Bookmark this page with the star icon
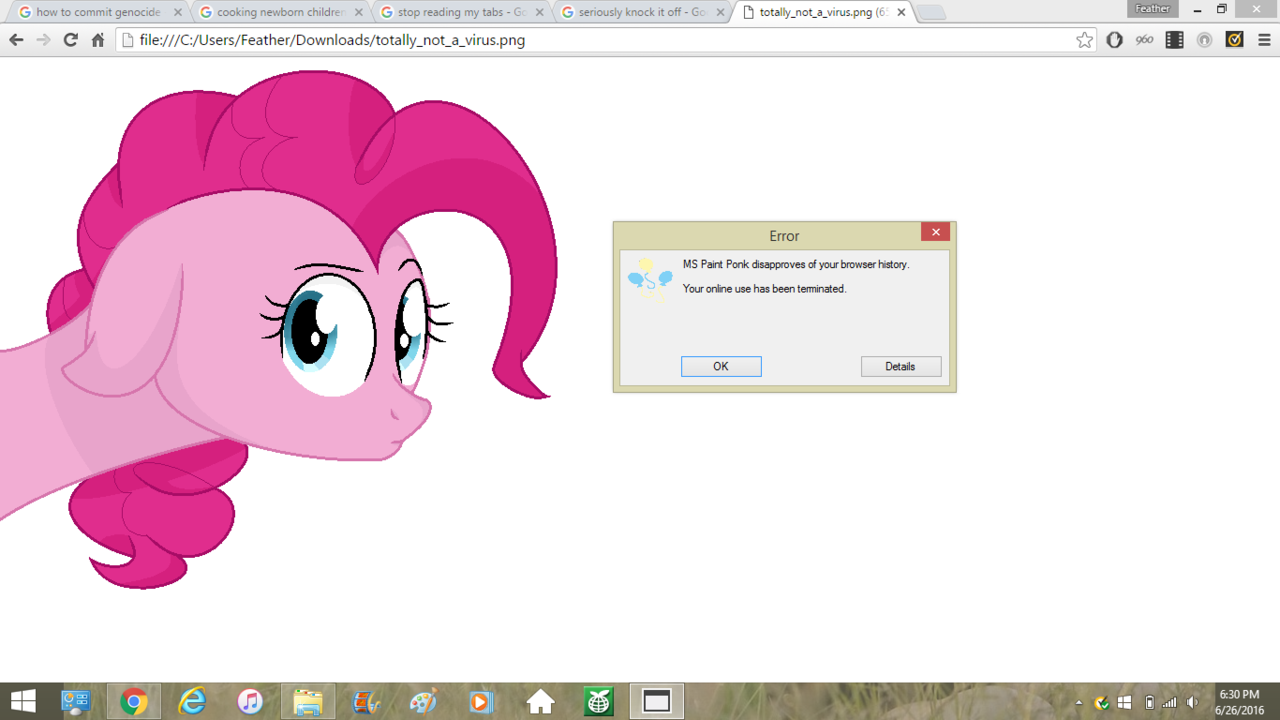Screen dimensions: 1280x720 click(1085, 40)
